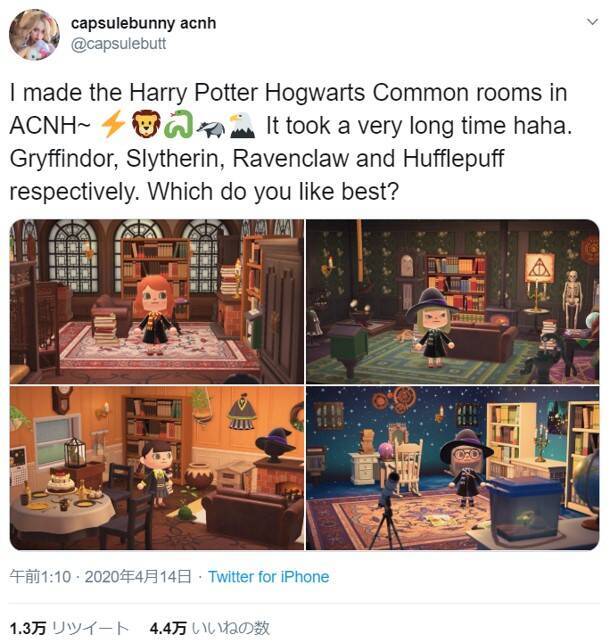Show the 4.4万 likes list
Image resolution: width=610 pixels, height=643 pixels.
(209, 628)
